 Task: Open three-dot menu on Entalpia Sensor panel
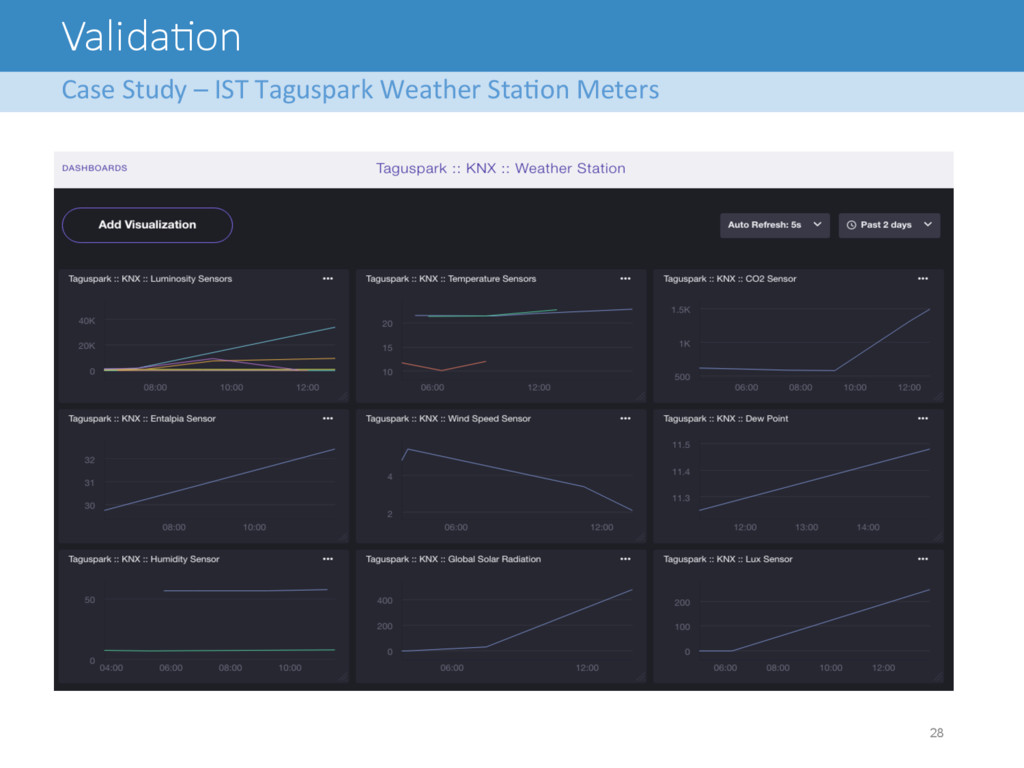[328, 419]
